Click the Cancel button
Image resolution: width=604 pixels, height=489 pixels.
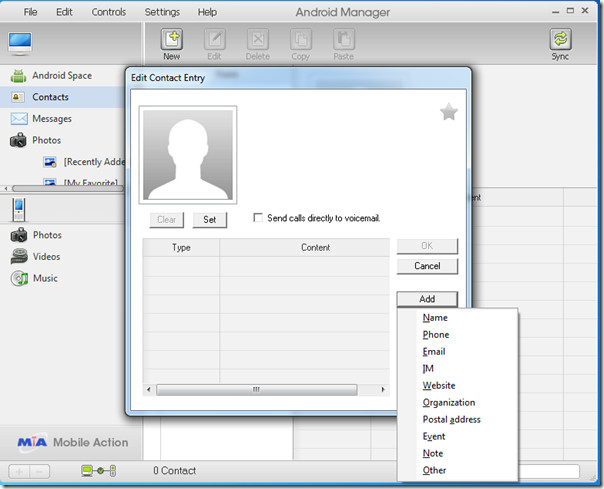[427, 266]
